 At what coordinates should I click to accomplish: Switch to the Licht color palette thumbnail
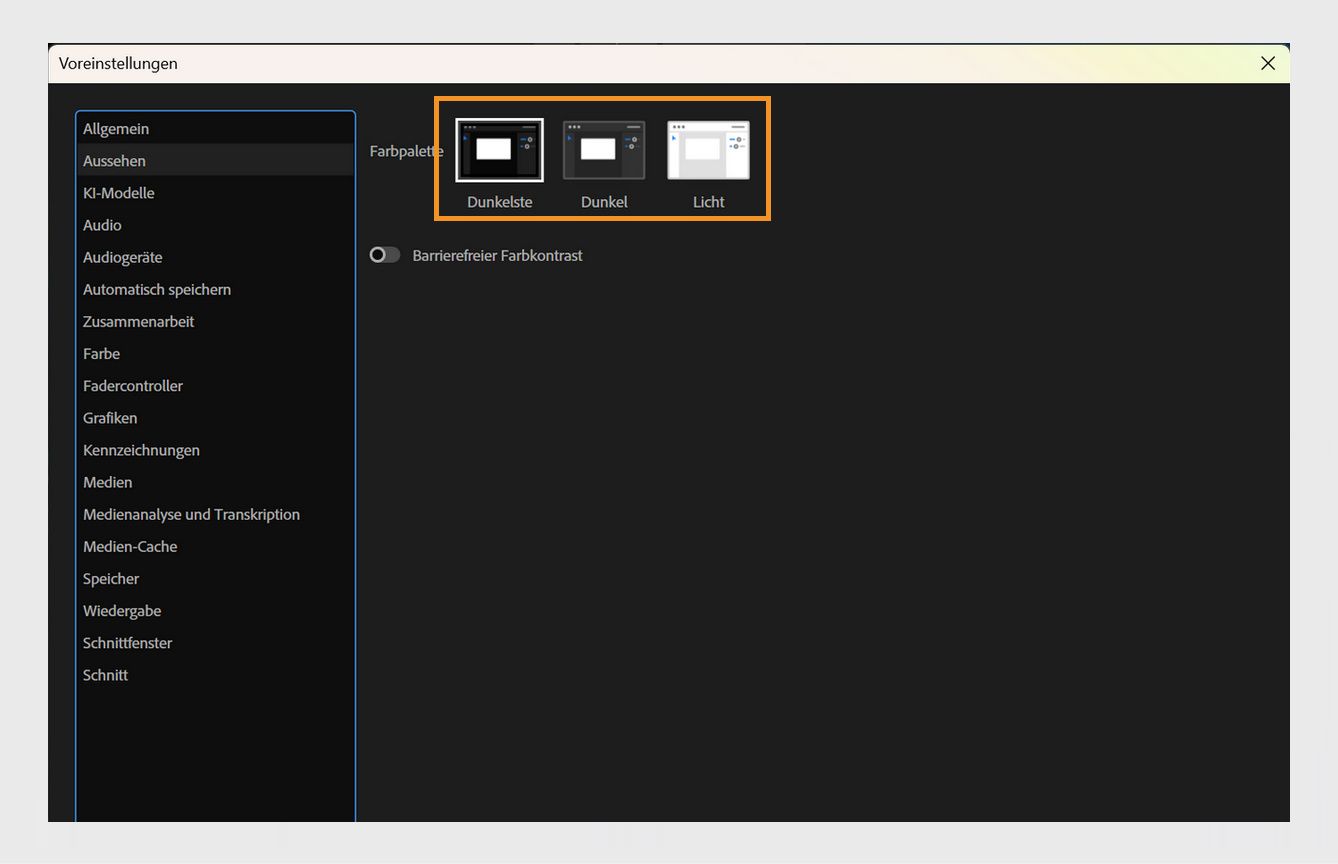pos(708,150)
